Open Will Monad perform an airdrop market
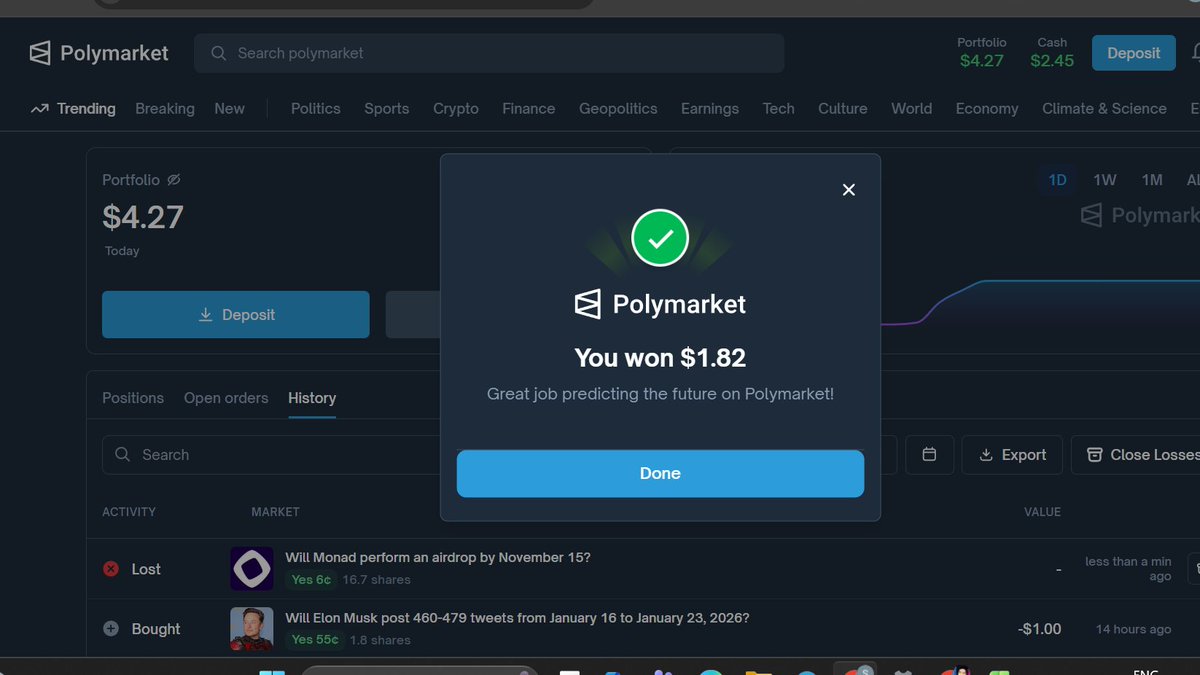This screenshot has height=675, width=1200. [x=438, y=558]
